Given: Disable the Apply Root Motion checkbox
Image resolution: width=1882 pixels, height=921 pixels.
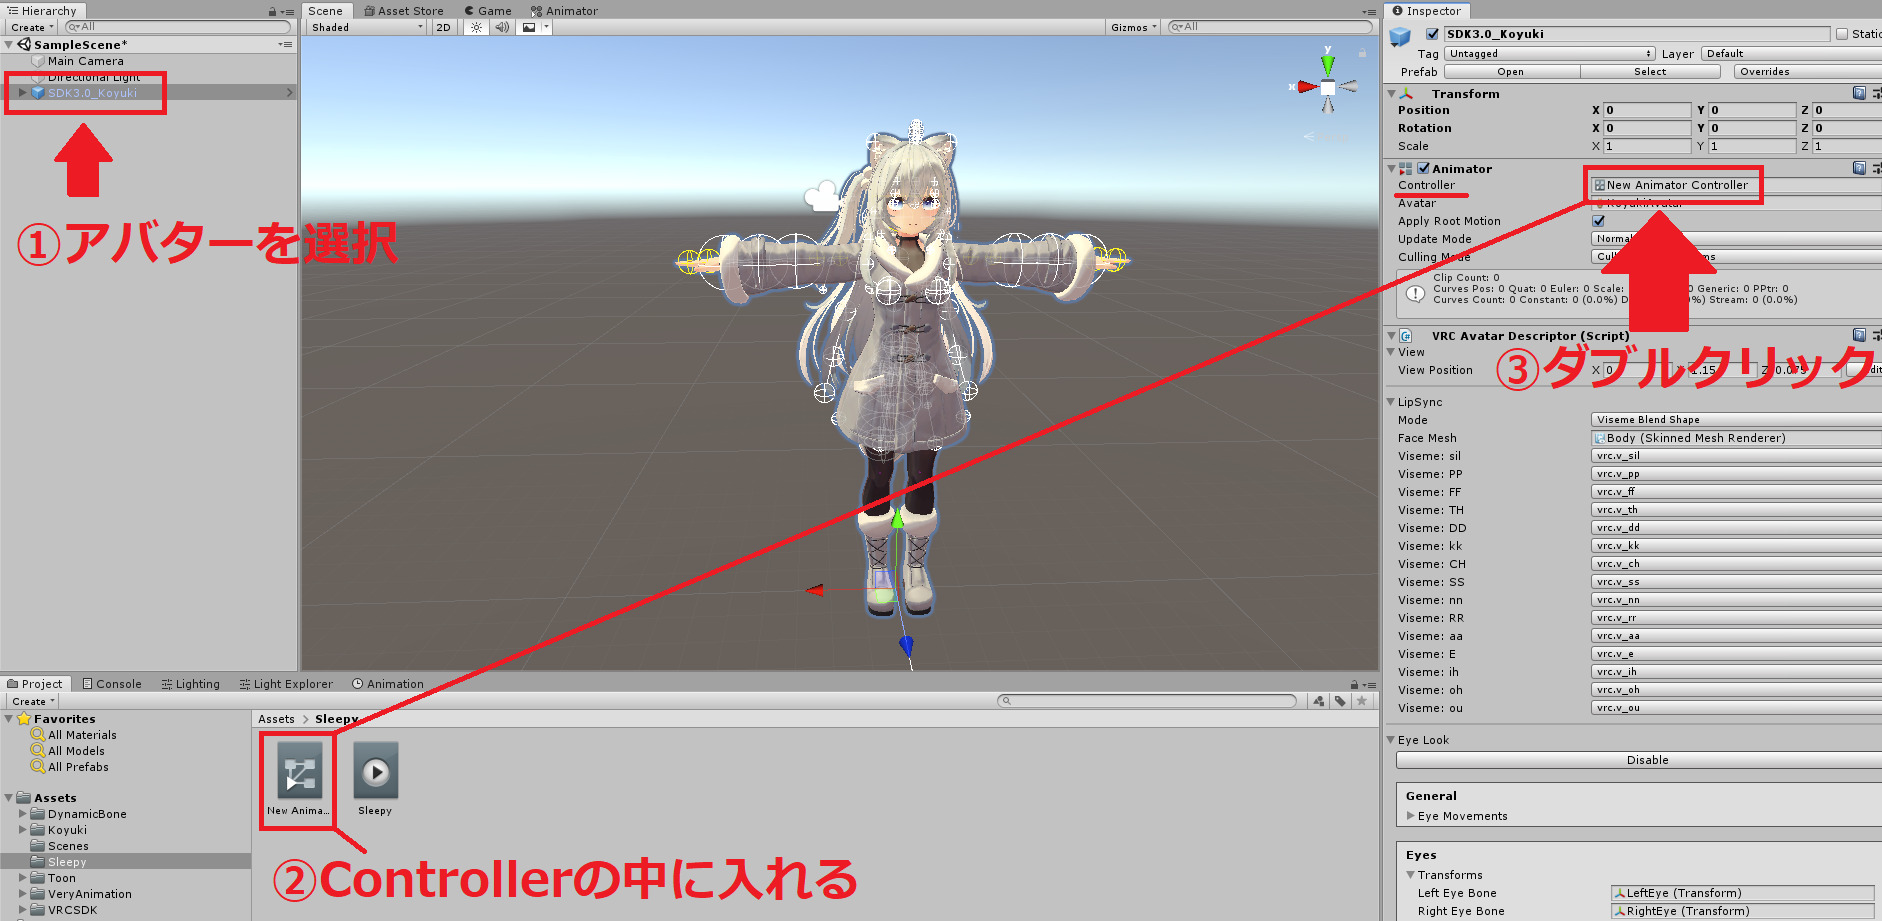Looking at the screenshot, I should click(1598, 220).
